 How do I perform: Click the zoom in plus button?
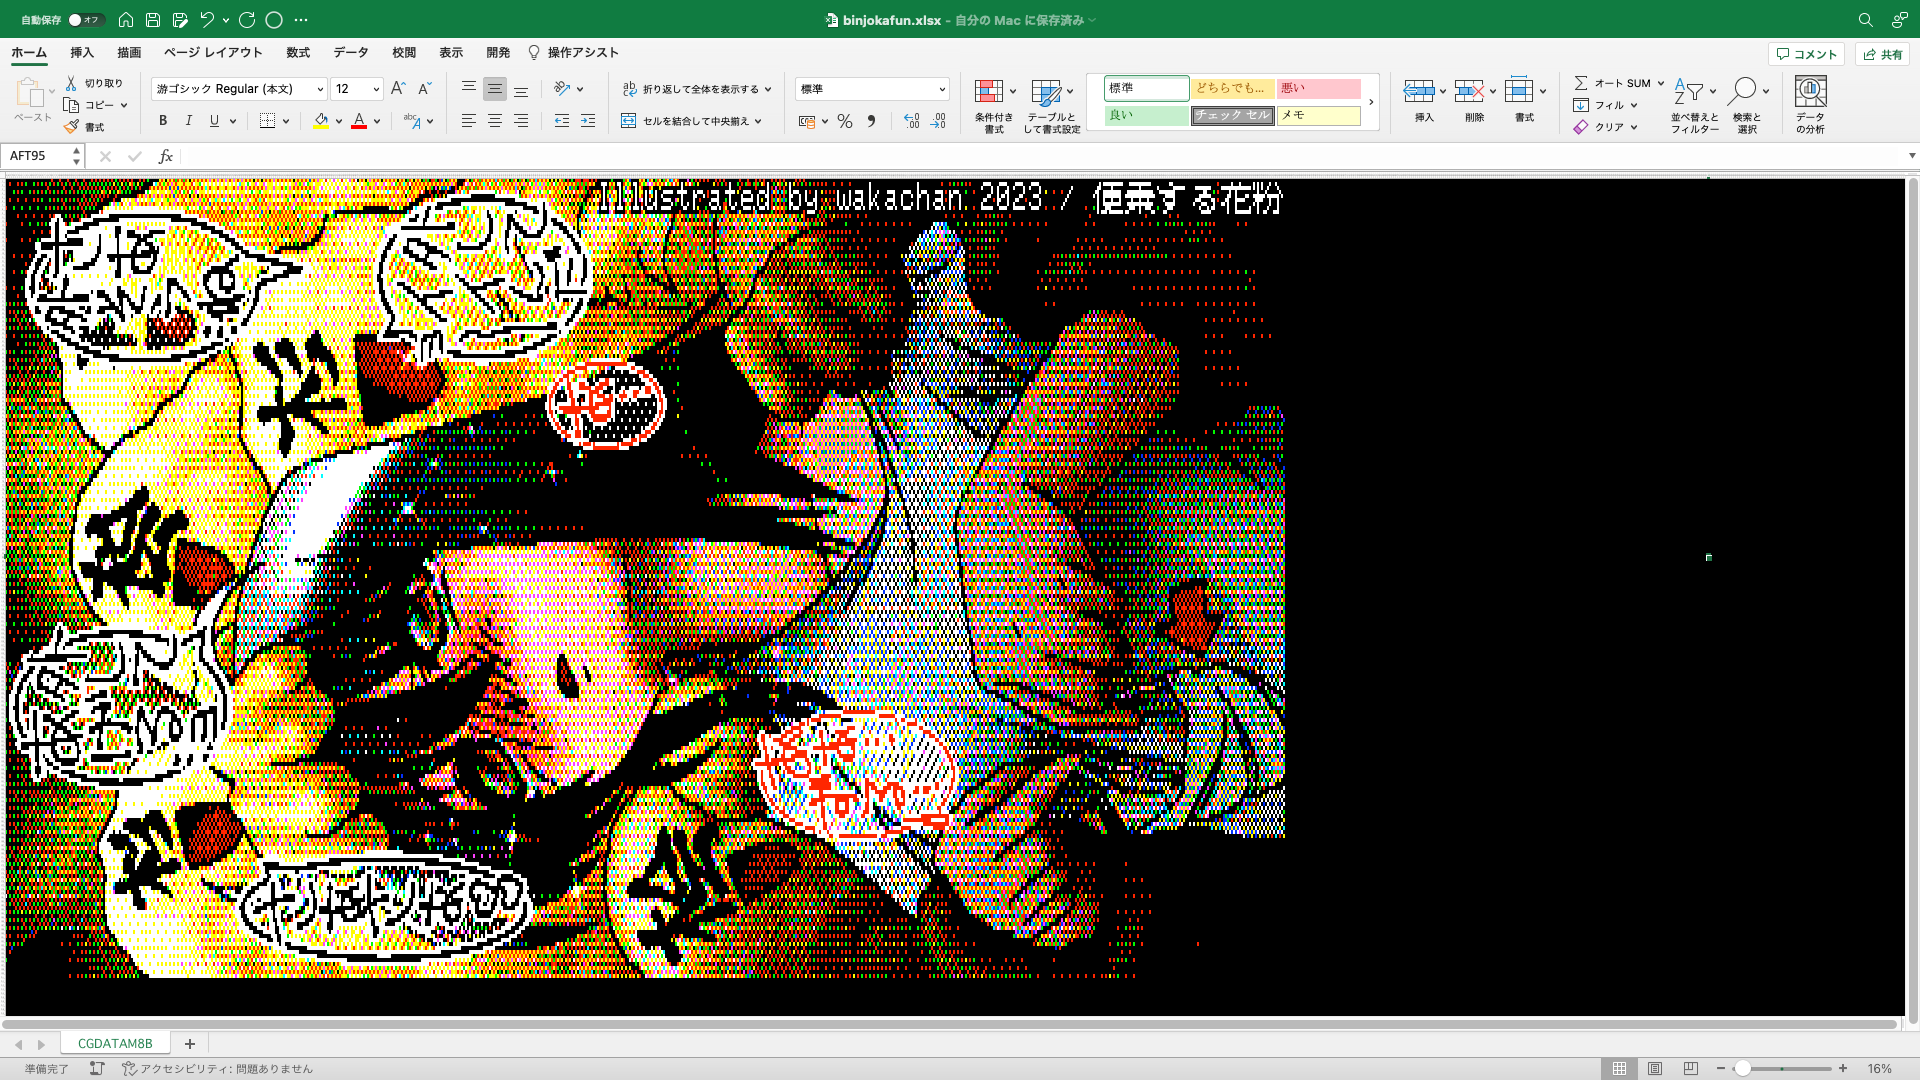click(1842, 1068)
